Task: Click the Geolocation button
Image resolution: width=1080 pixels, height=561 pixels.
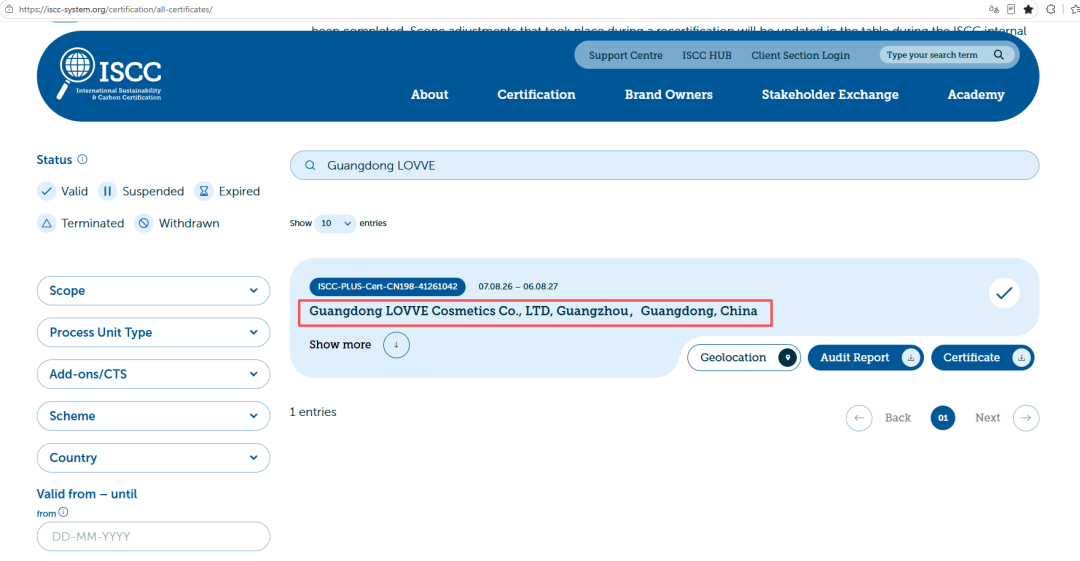Action: tap(744, 358)
